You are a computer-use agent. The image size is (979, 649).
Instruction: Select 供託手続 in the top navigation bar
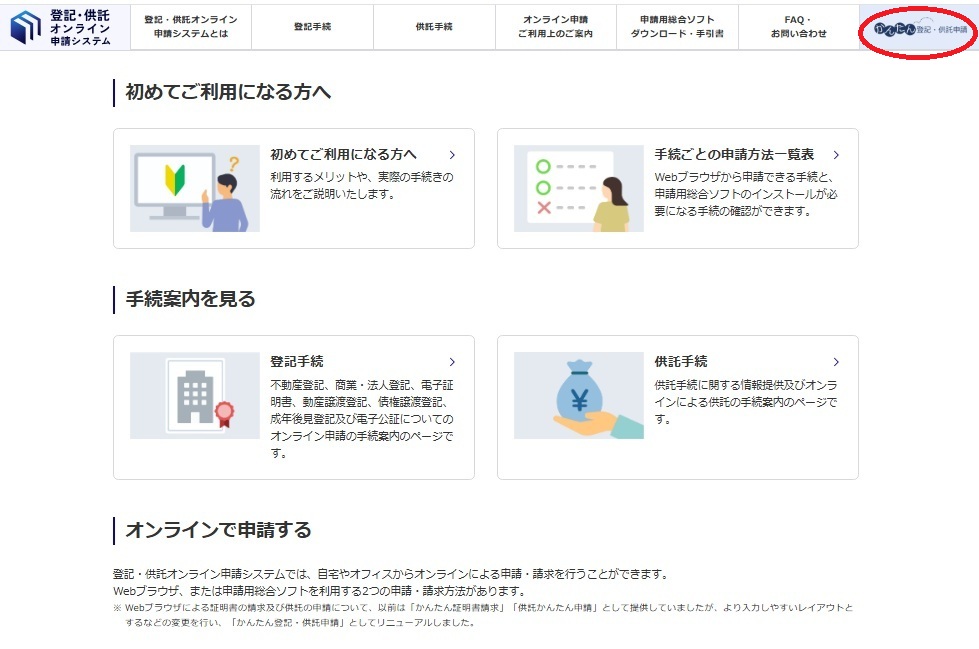tap(434, 26)
